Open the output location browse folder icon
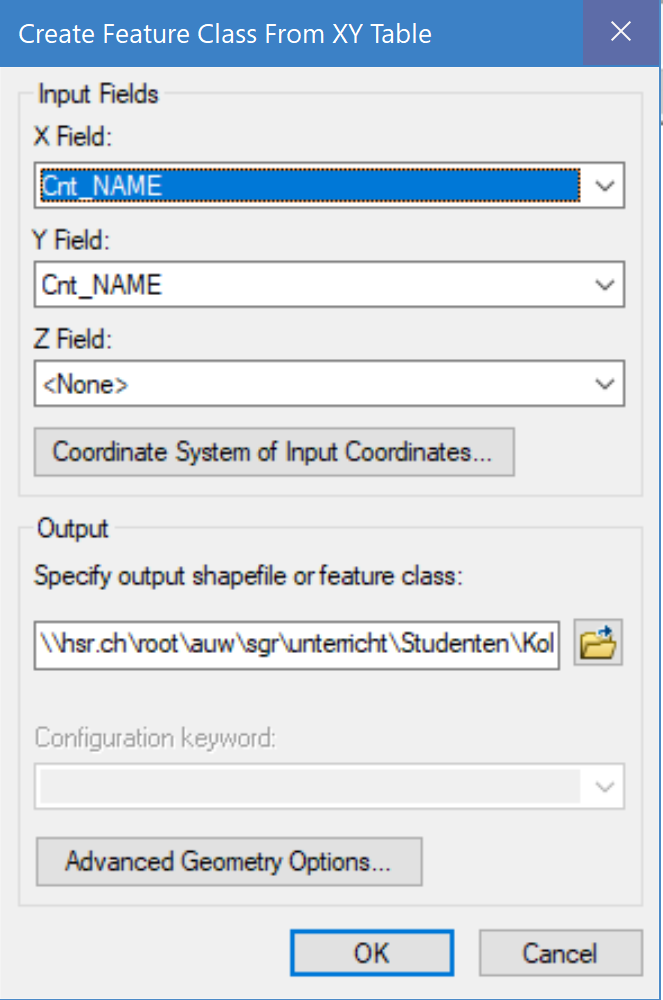The width and height of the screenshot is (663, 1000). point(598,643)
